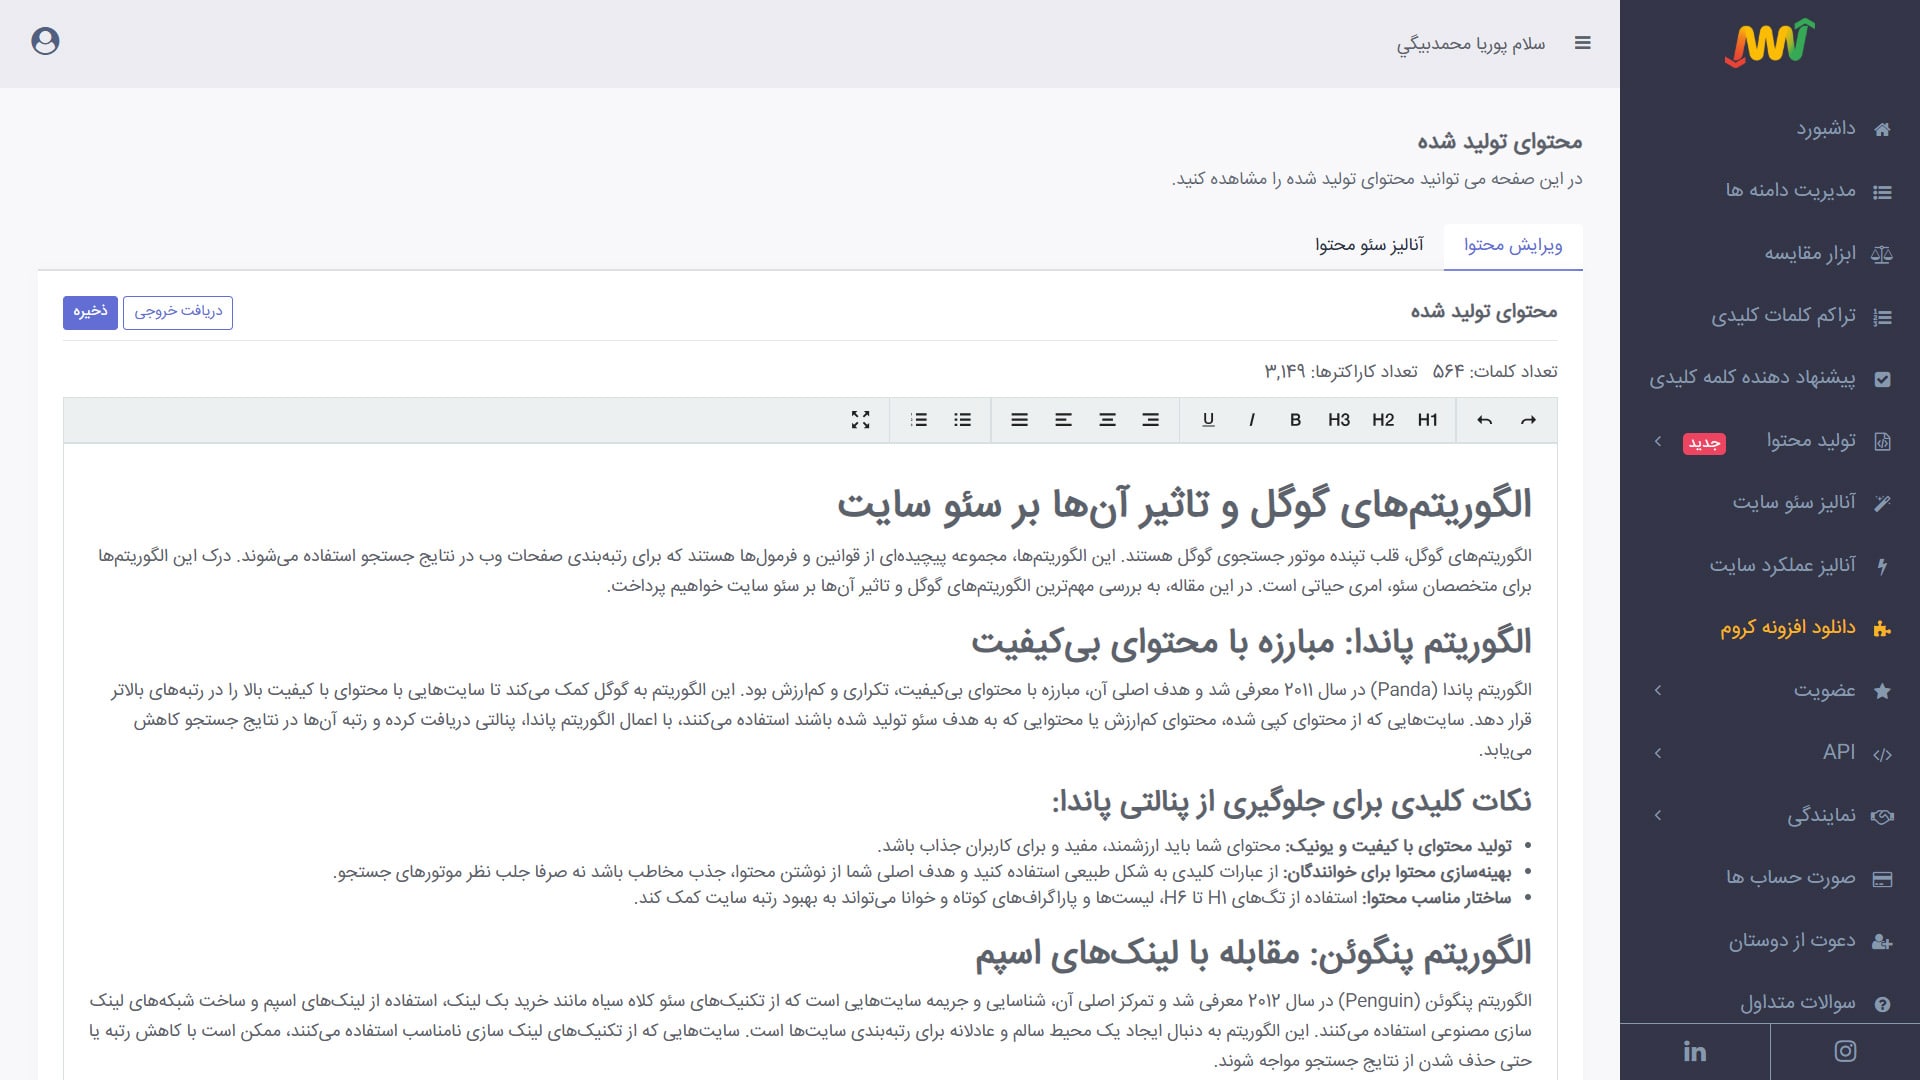This screenshot has width=1920, height=1080.
Task: Toggle underline formatting in editor toolbar
Action: [1208, 420]
